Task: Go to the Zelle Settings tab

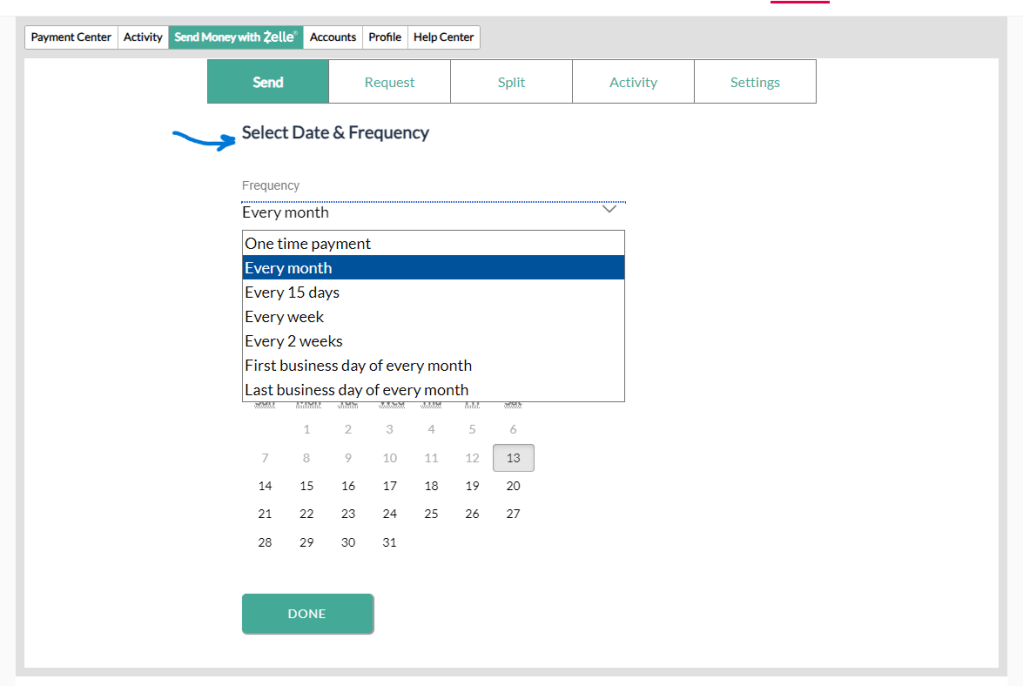Action: [755, 82]
